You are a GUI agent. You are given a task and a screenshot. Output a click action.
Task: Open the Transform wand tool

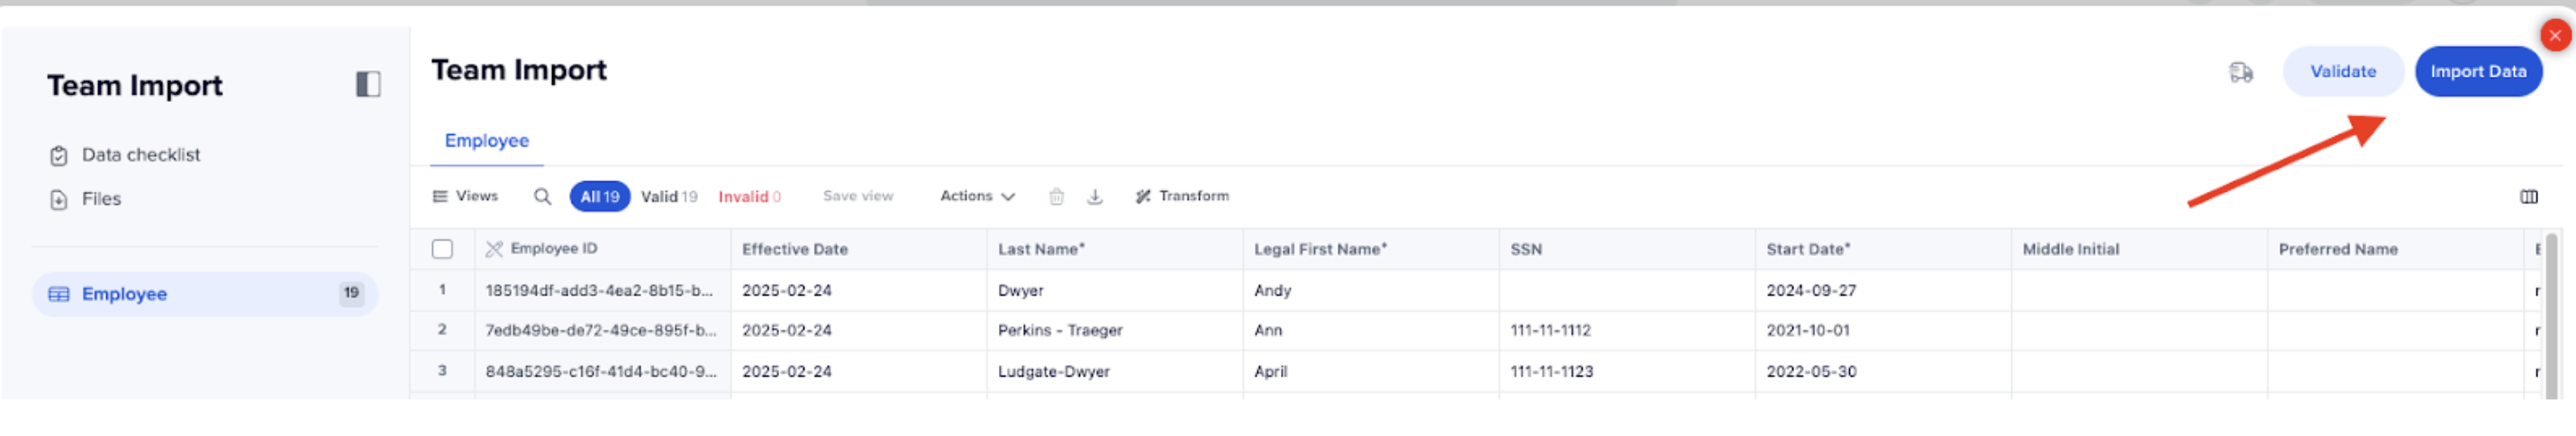point(1182,197)
